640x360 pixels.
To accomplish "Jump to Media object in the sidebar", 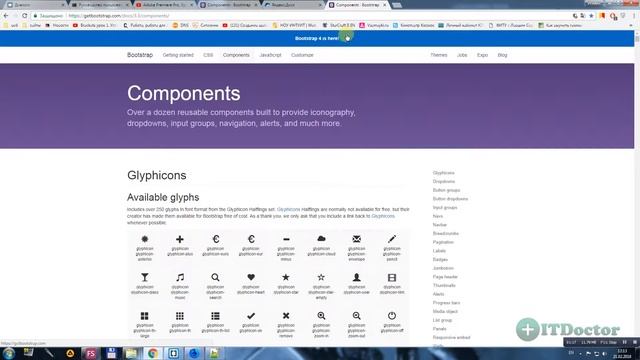I will coord(445,311).
